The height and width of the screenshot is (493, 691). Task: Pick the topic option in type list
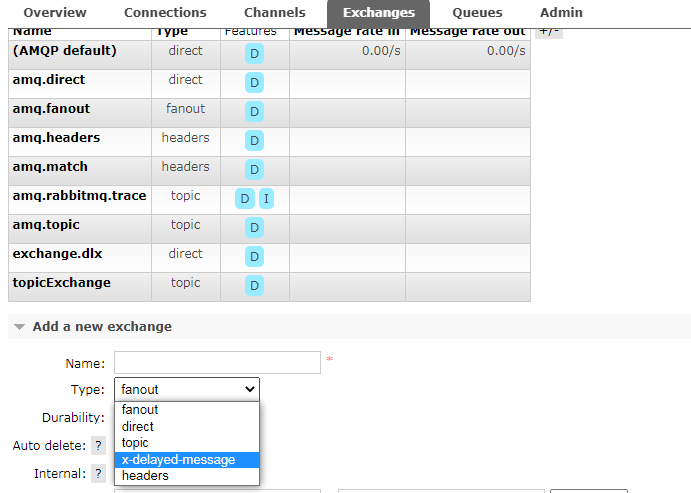pyautogui.click(x=136, y=443)
